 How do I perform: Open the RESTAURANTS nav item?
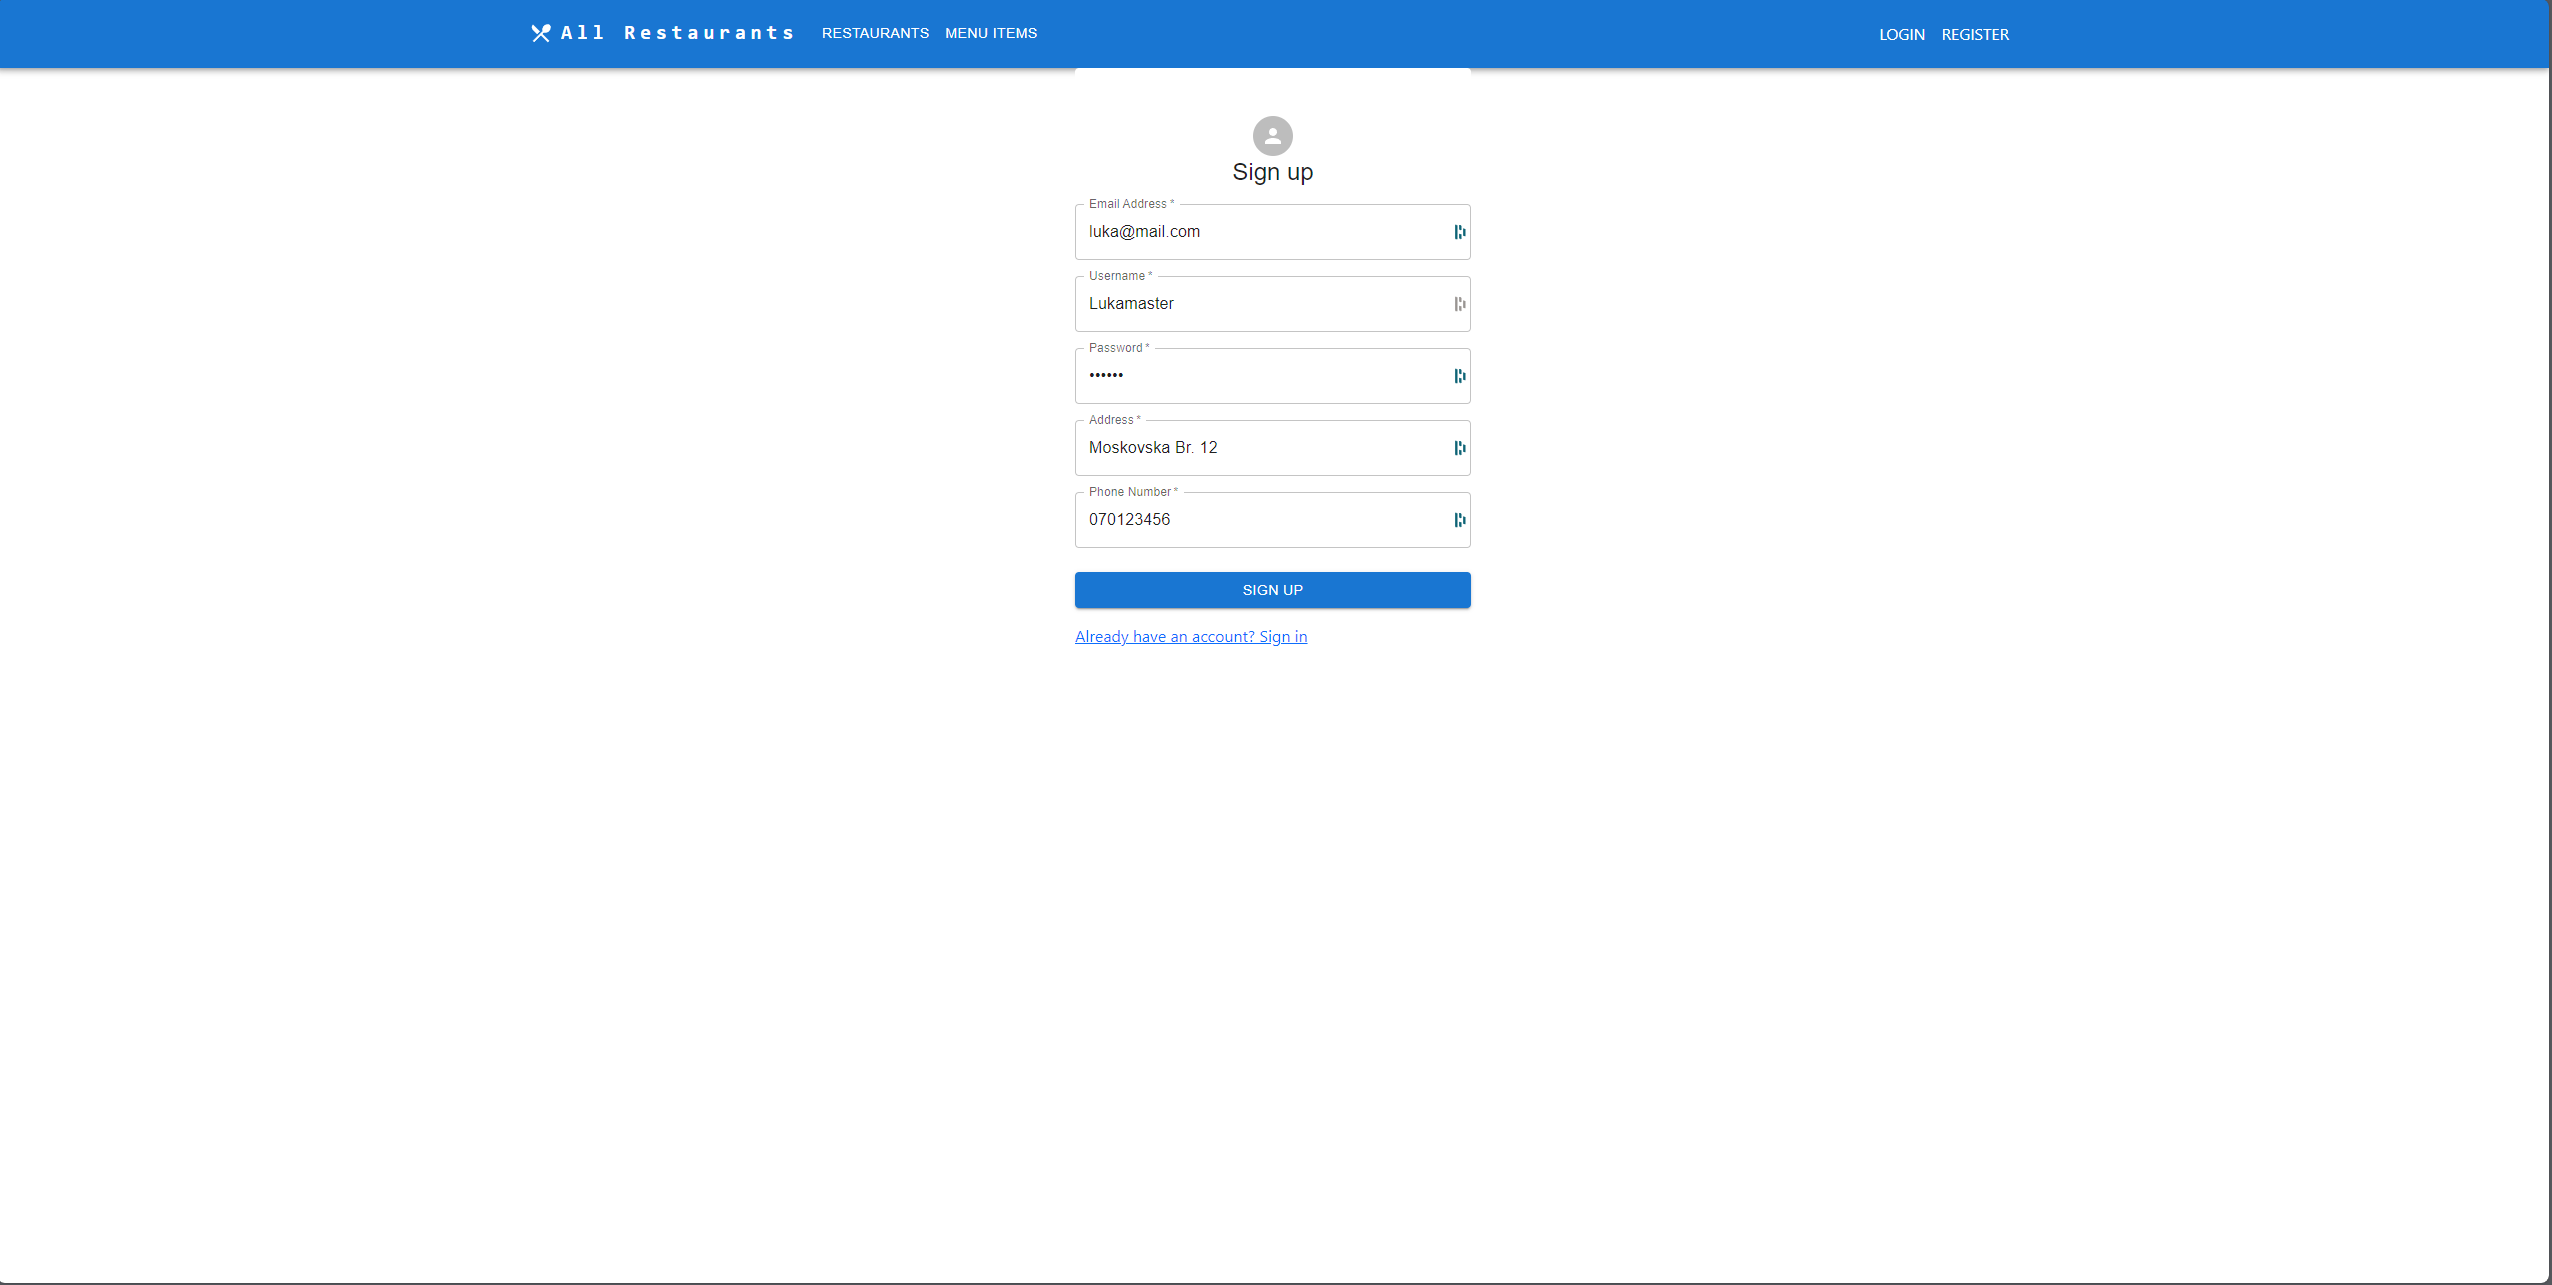pyautogui.click(x=875, y=33)
